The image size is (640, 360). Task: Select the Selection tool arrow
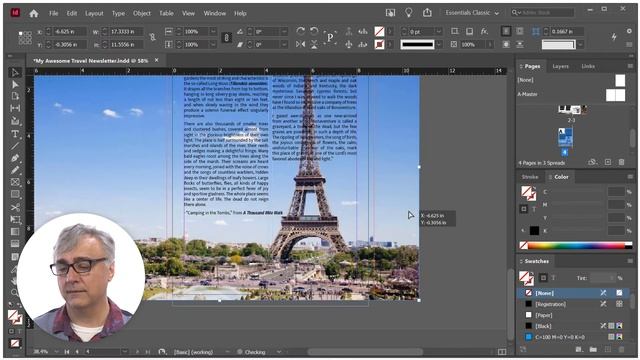15,73
